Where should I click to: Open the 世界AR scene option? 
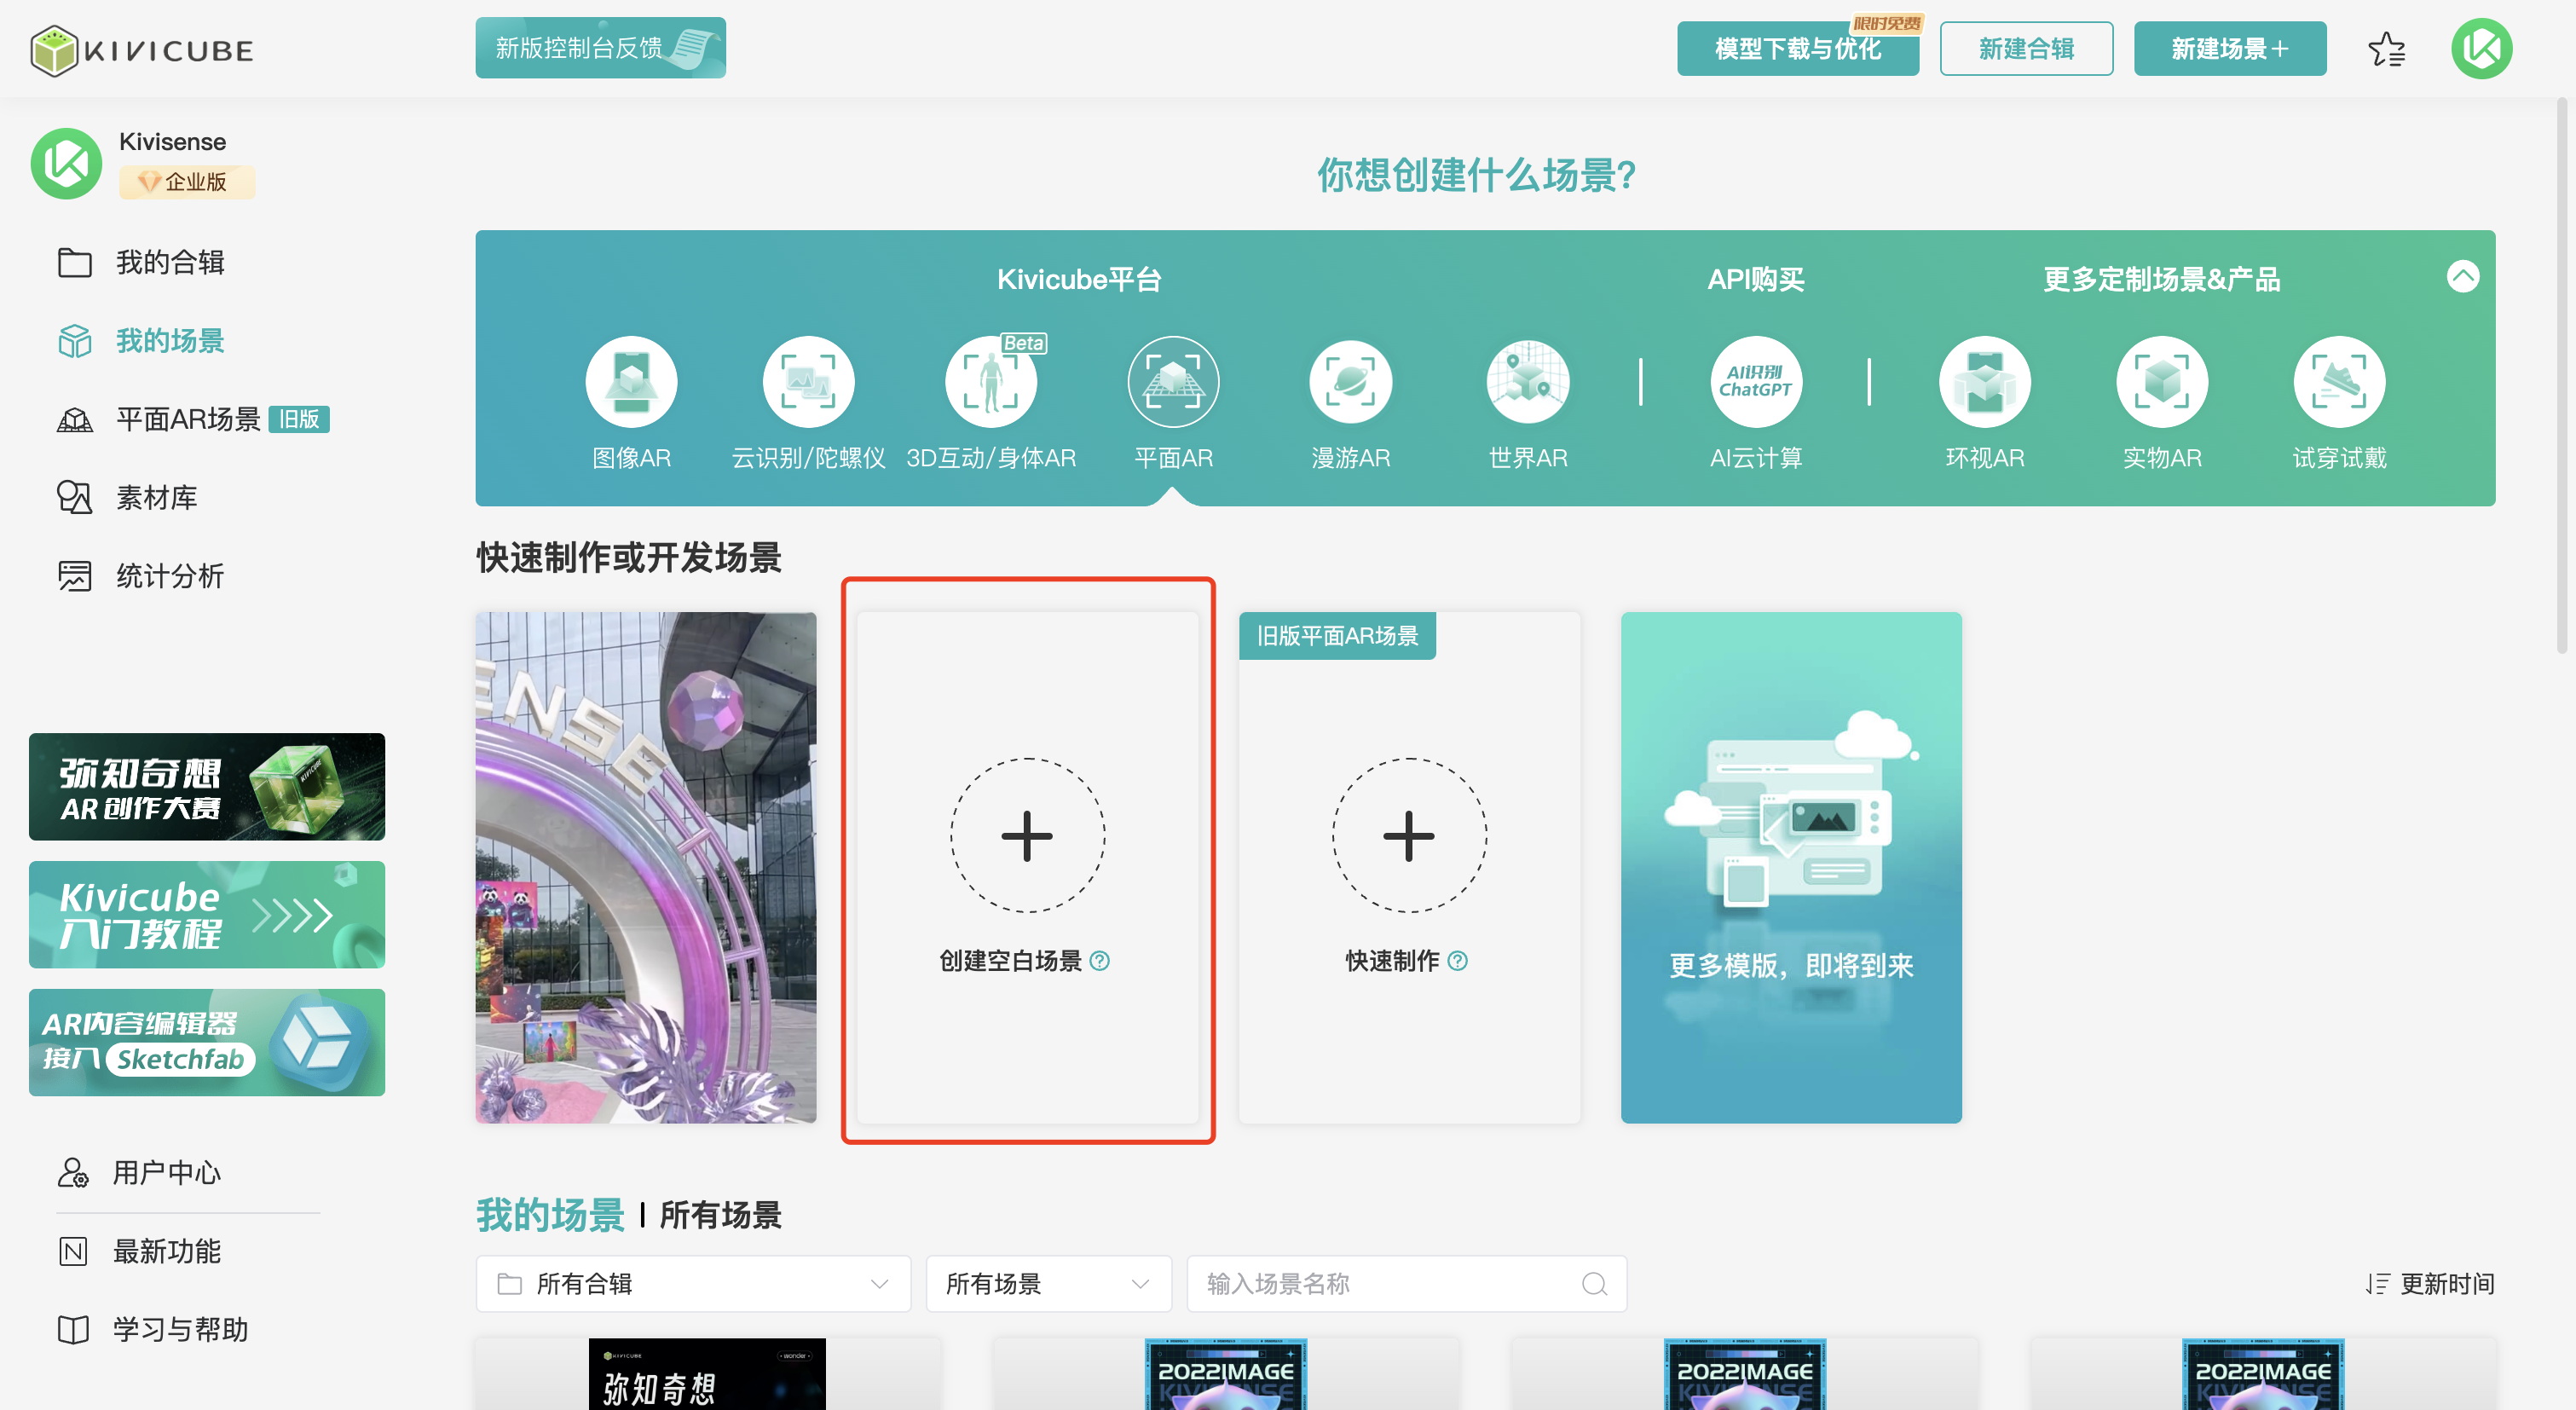coord(1527,382)
